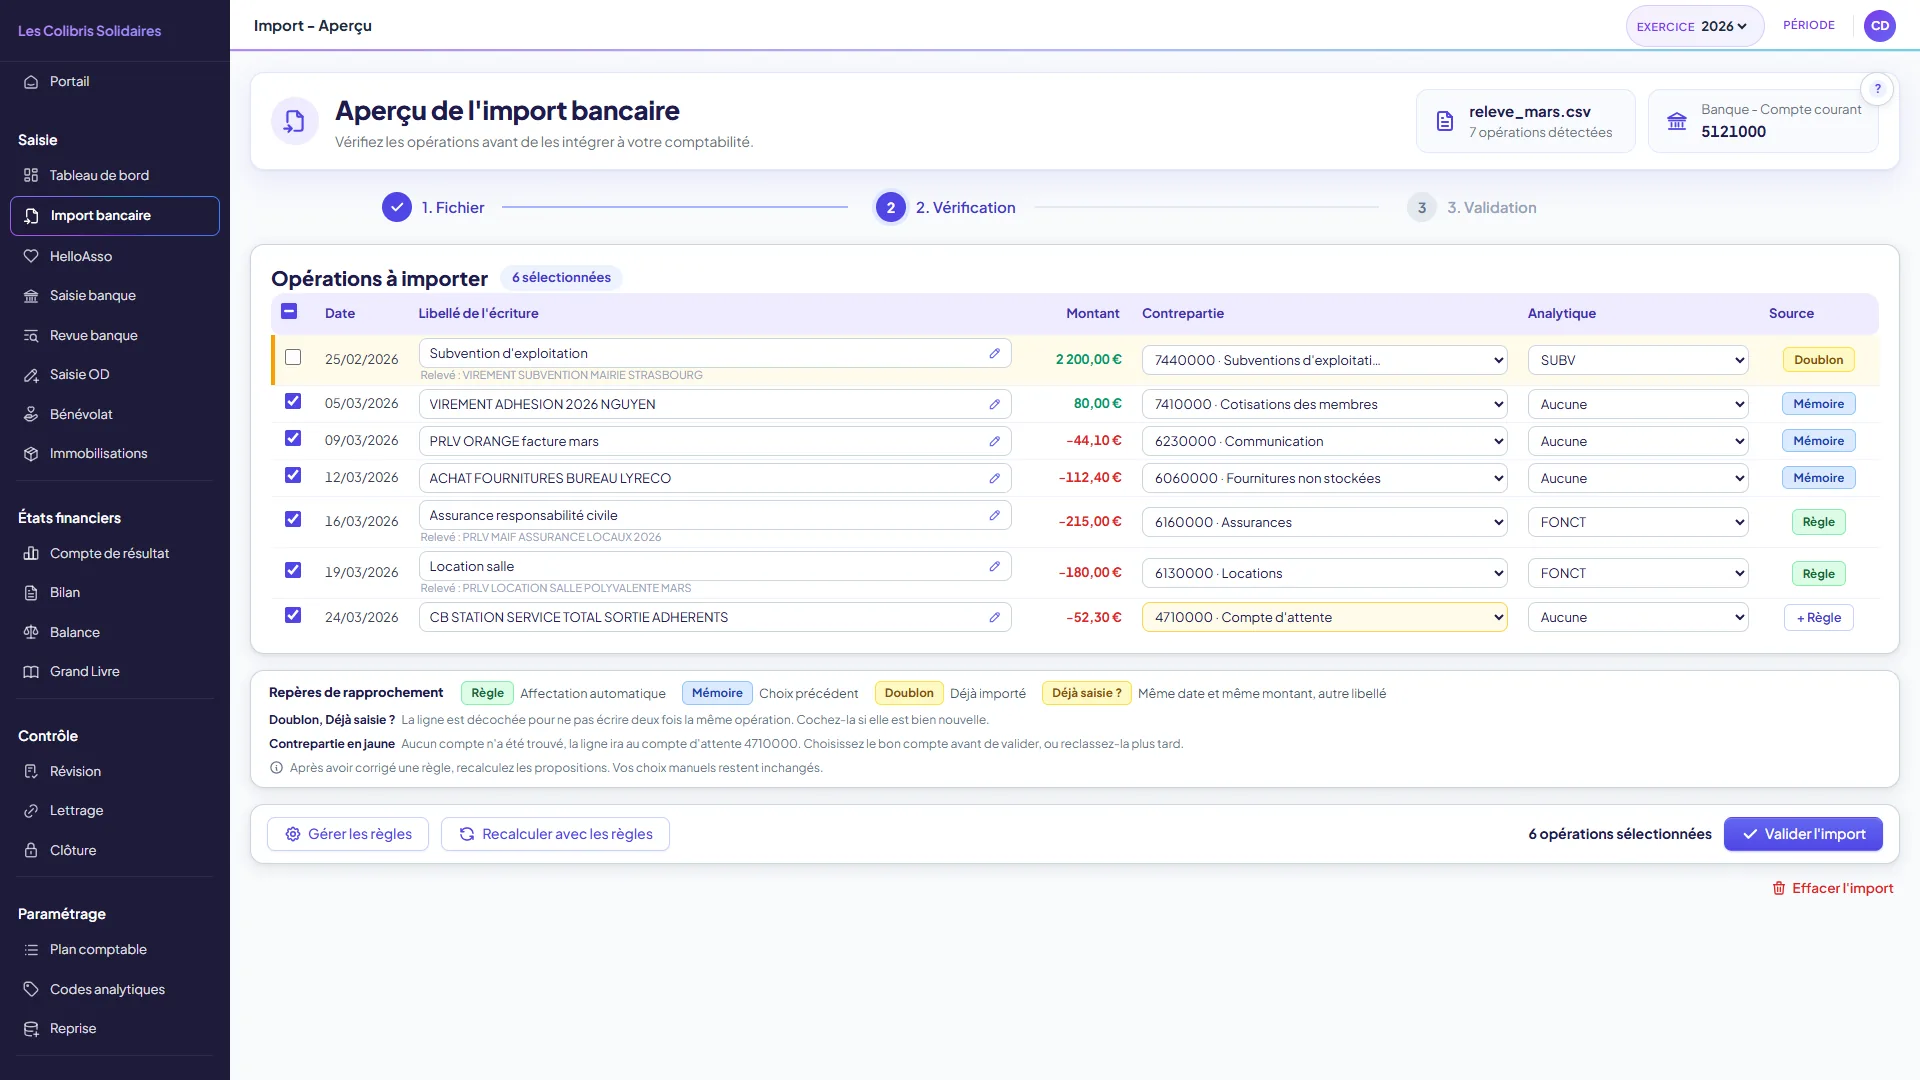
Task: Click Gérer les règles button
Action: click(348, 834)
